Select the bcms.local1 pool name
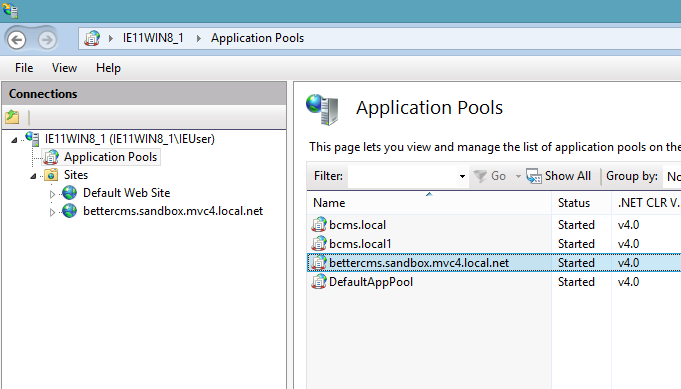Image resolution: width=681 pixels, height=389 pixels. tap(360, 244)
